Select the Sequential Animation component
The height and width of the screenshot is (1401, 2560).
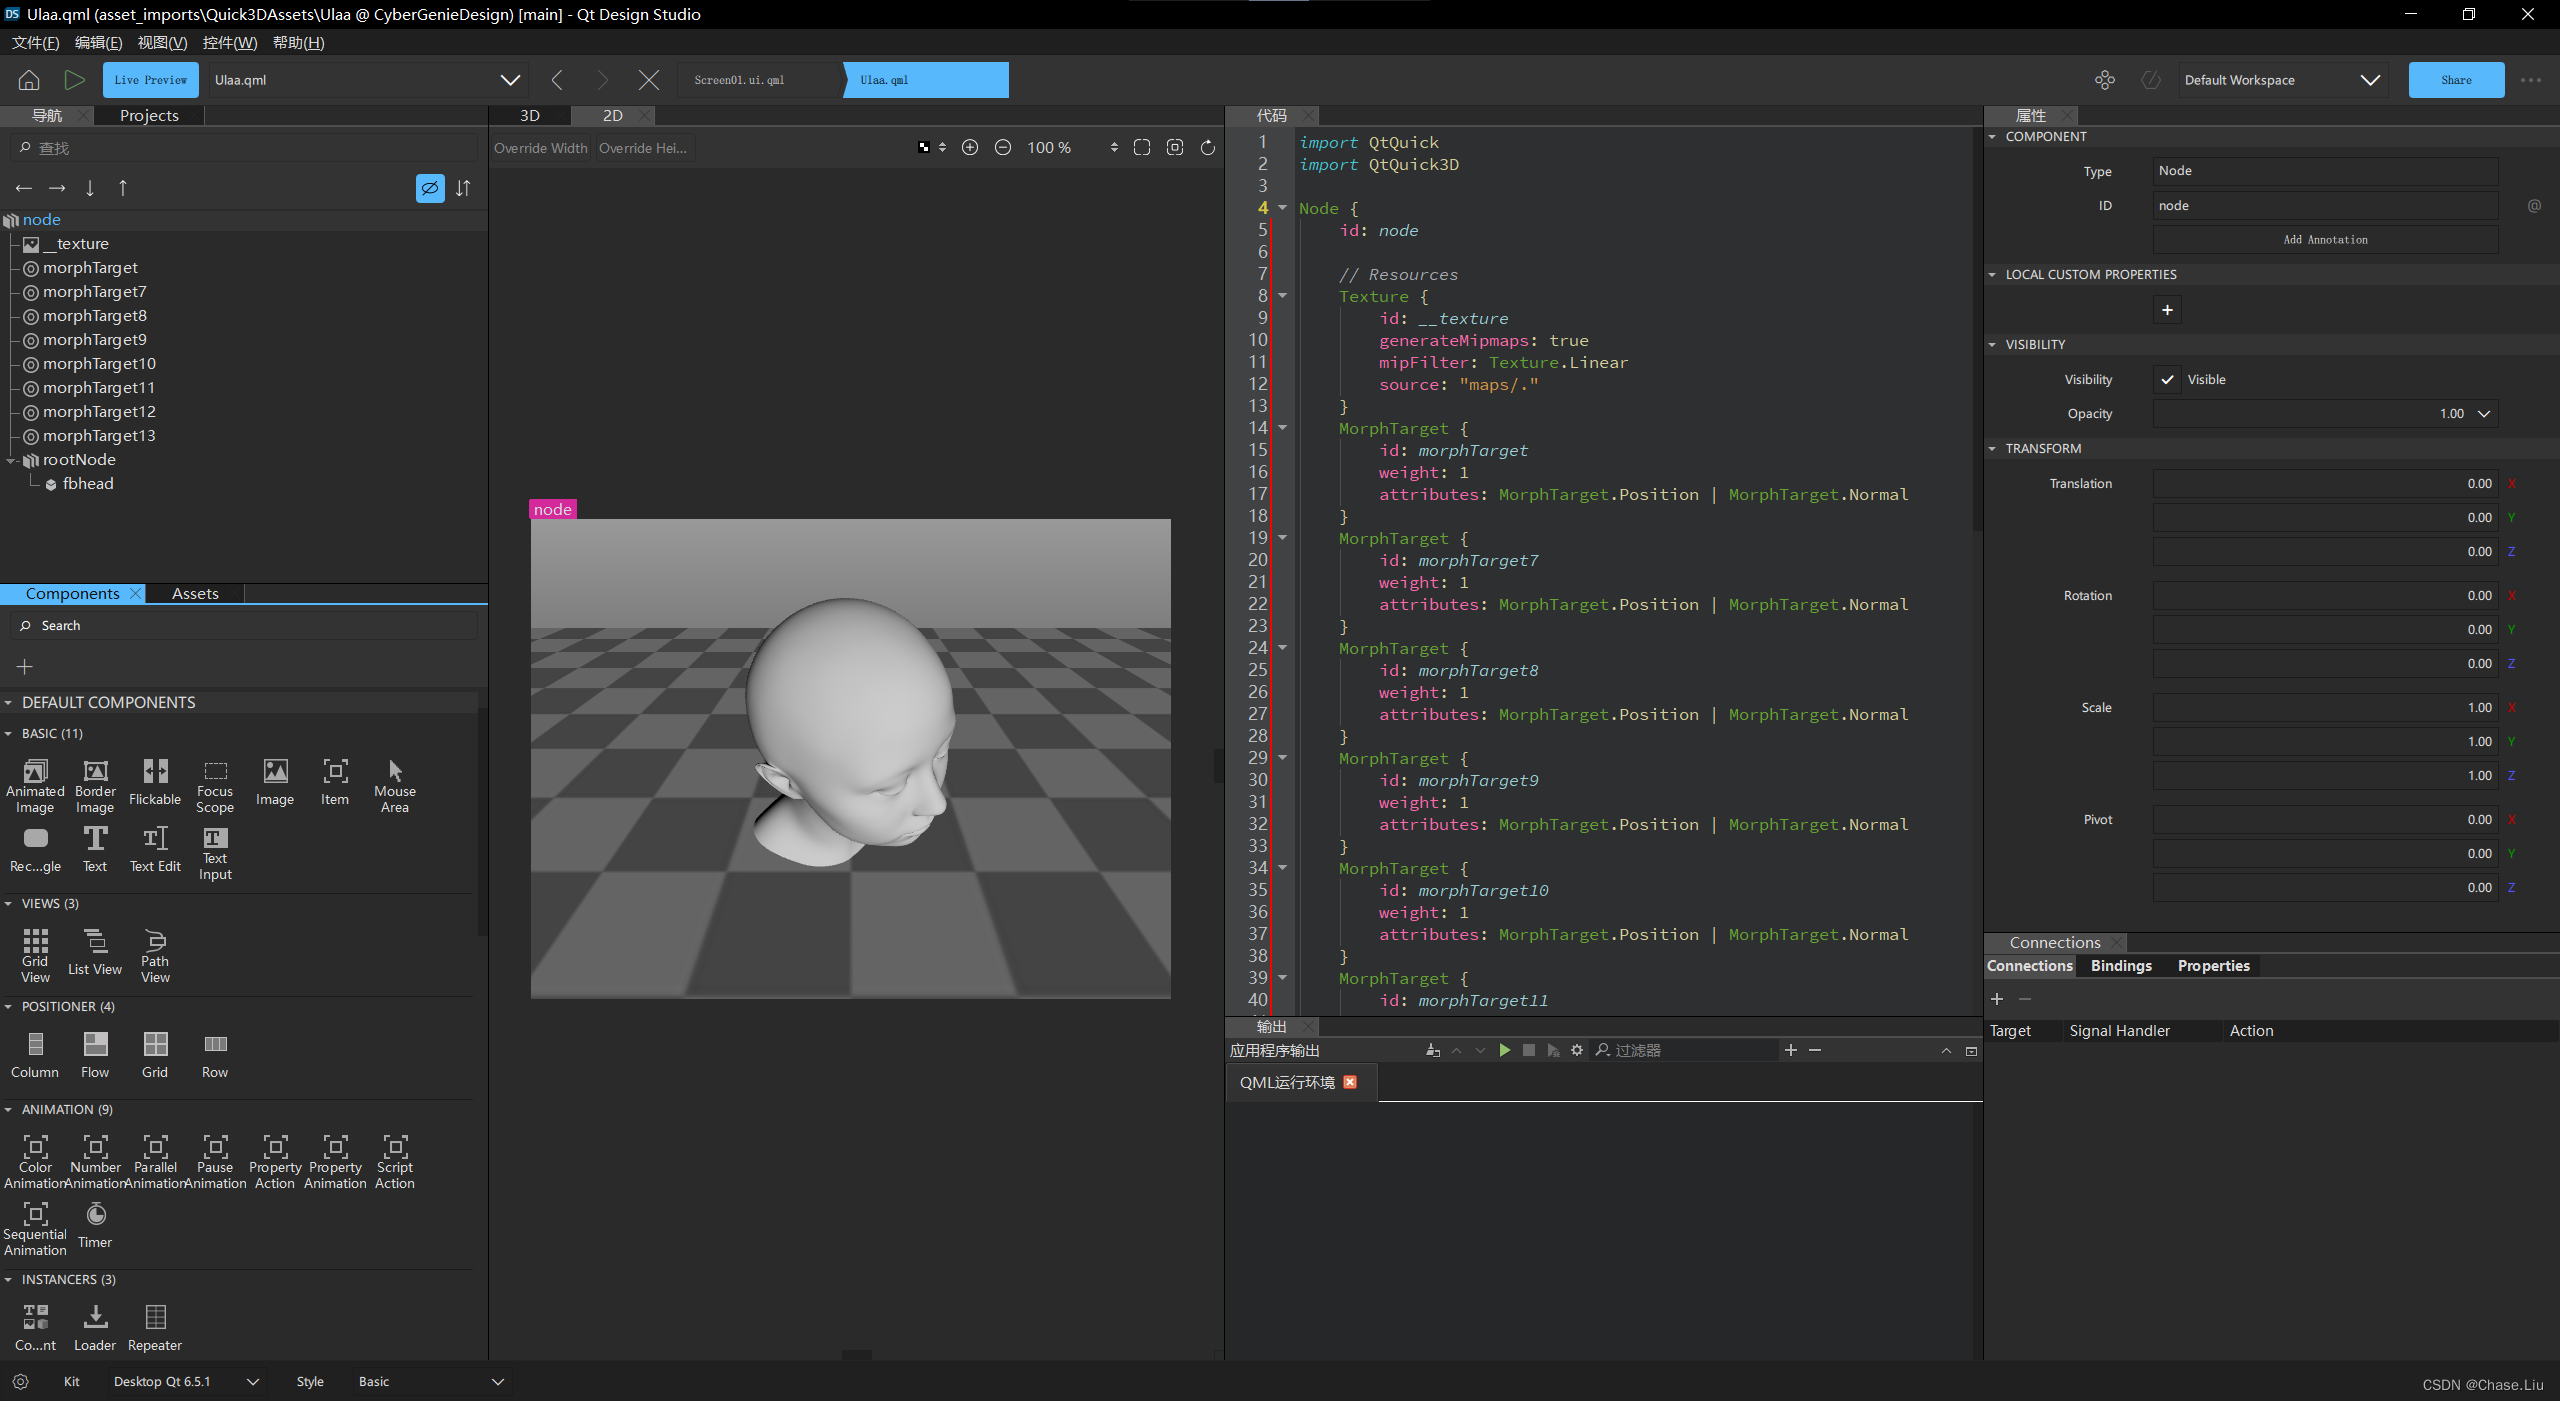click(35, 1222)
